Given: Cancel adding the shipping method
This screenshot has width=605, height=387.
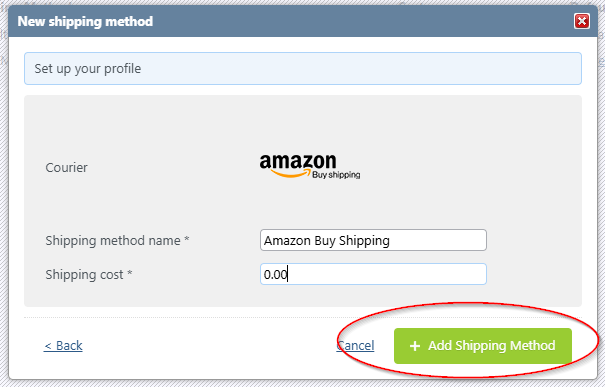Looking at the screenshot, I should pos(355,345).
